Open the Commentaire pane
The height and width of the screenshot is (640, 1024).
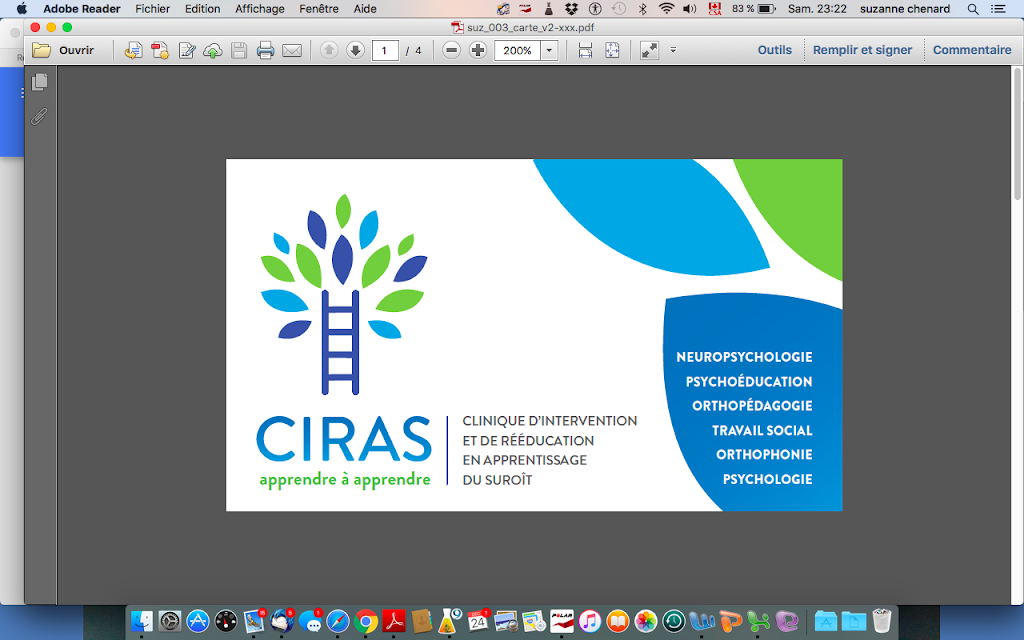click(972, 50)
